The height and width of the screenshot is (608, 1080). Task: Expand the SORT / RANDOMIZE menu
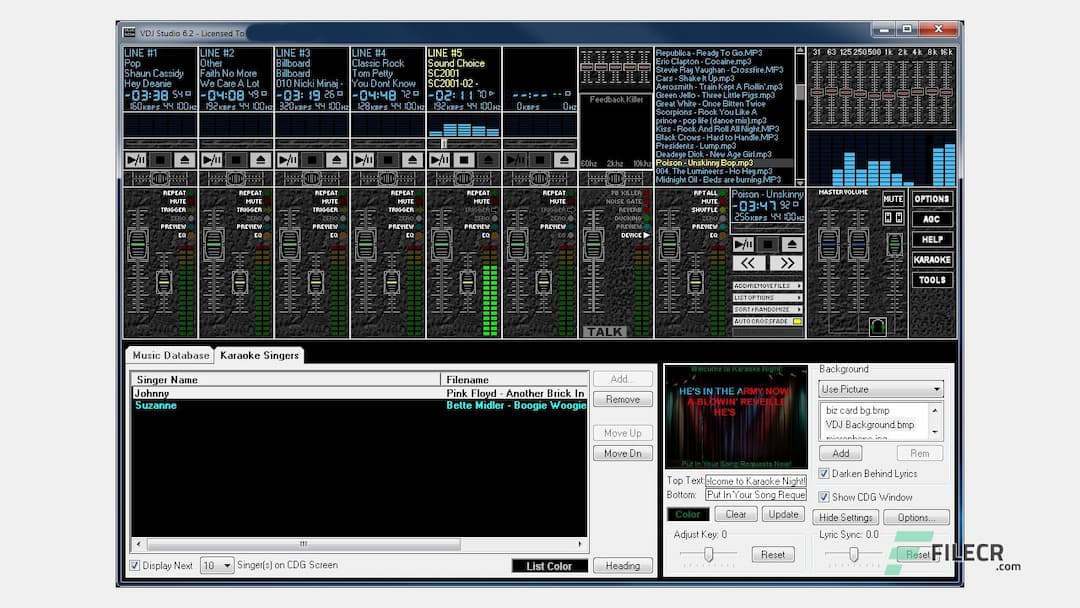[x=763, y=310]
